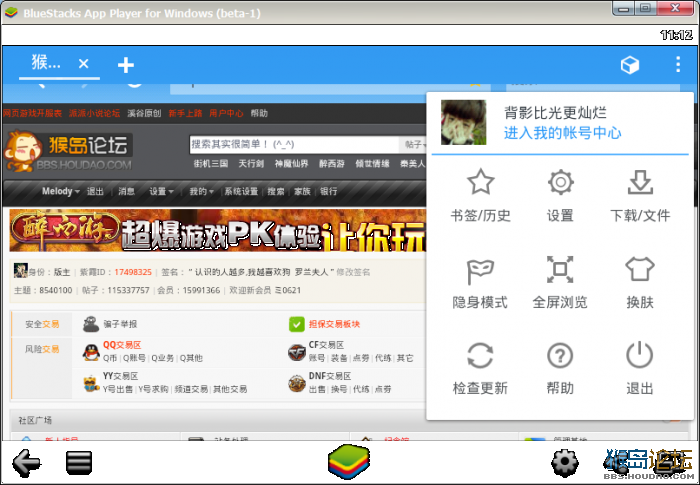
Task: Open Bookmarks/History star icon (书签/历史)
Action: (480, 182)
